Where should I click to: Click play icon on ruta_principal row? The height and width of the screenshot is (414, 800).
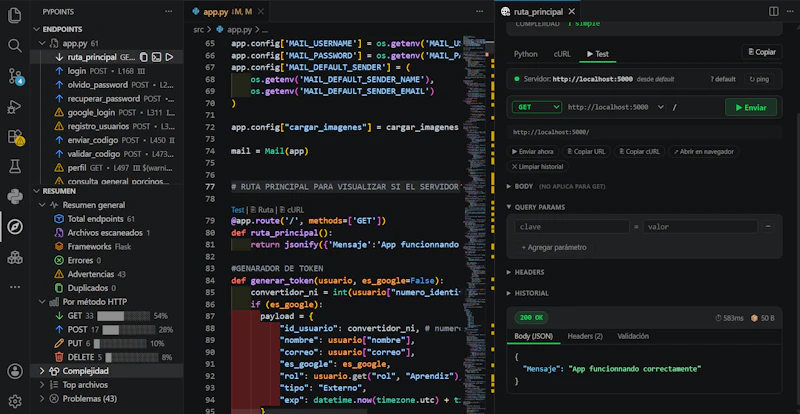click(170, 57)
